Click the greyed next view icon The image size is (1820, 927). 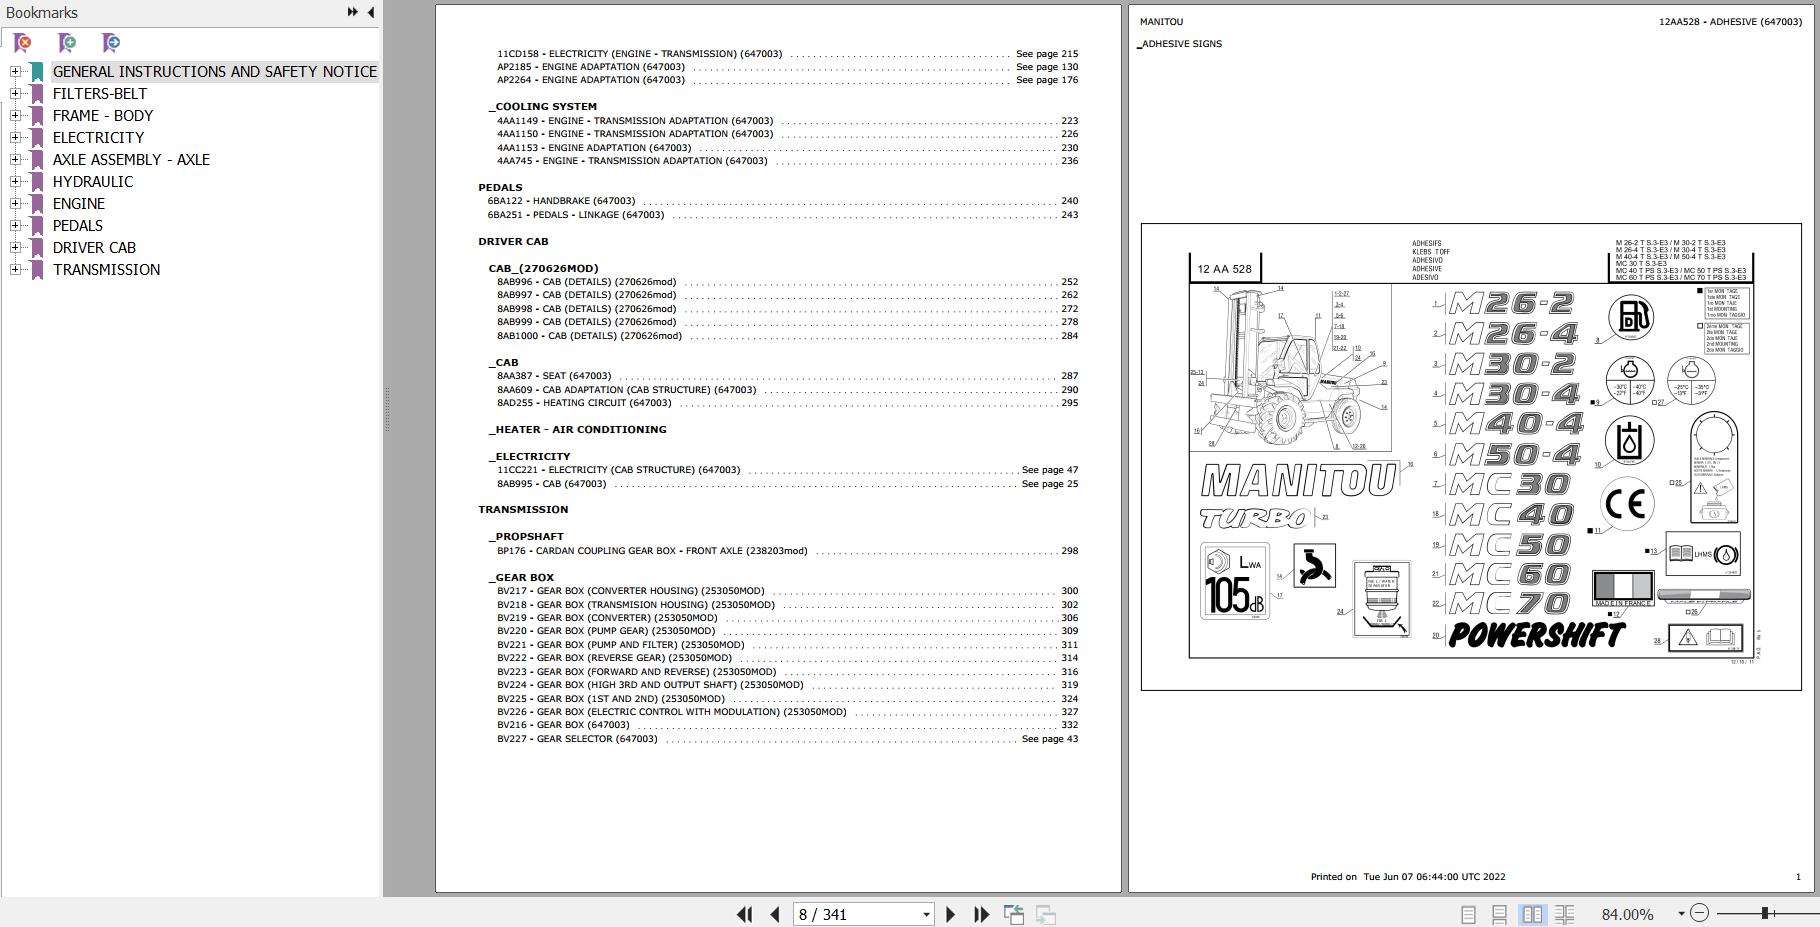(1046, 914)
